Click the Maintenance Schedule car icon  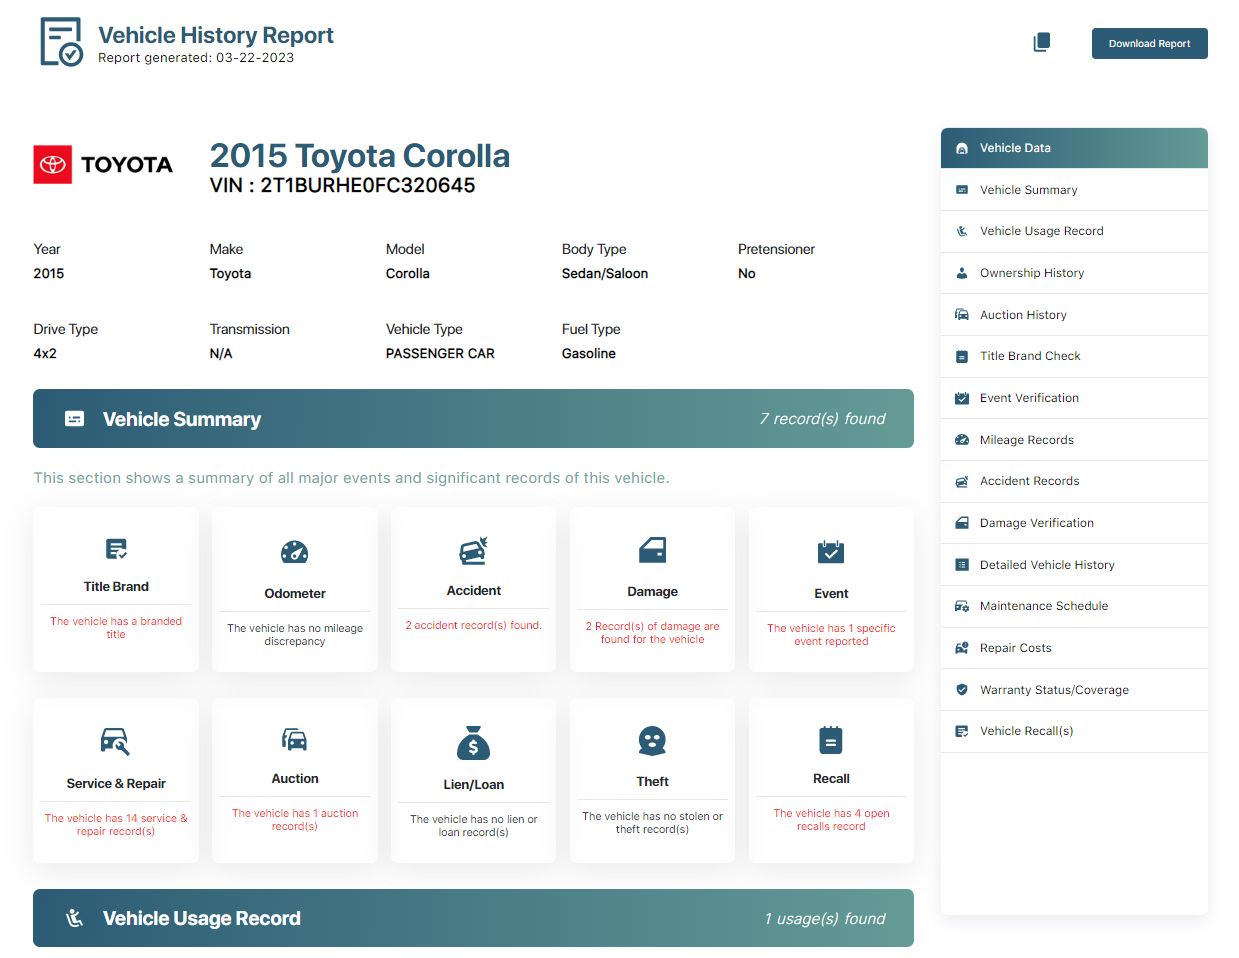pyautogui.click(x=962, y=606)
